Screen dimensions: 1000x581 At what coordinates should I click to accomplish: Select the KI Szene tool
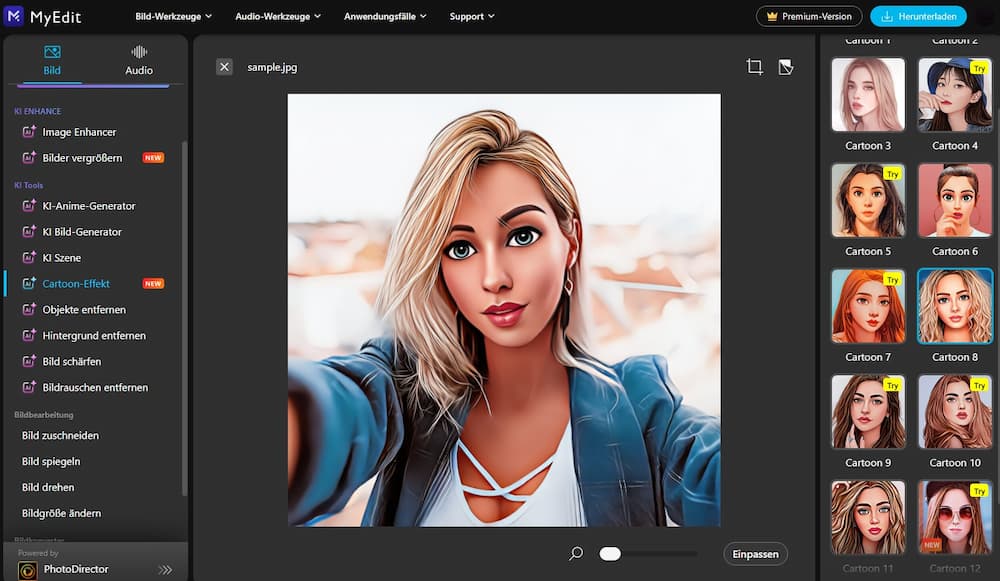coord(61,258)
